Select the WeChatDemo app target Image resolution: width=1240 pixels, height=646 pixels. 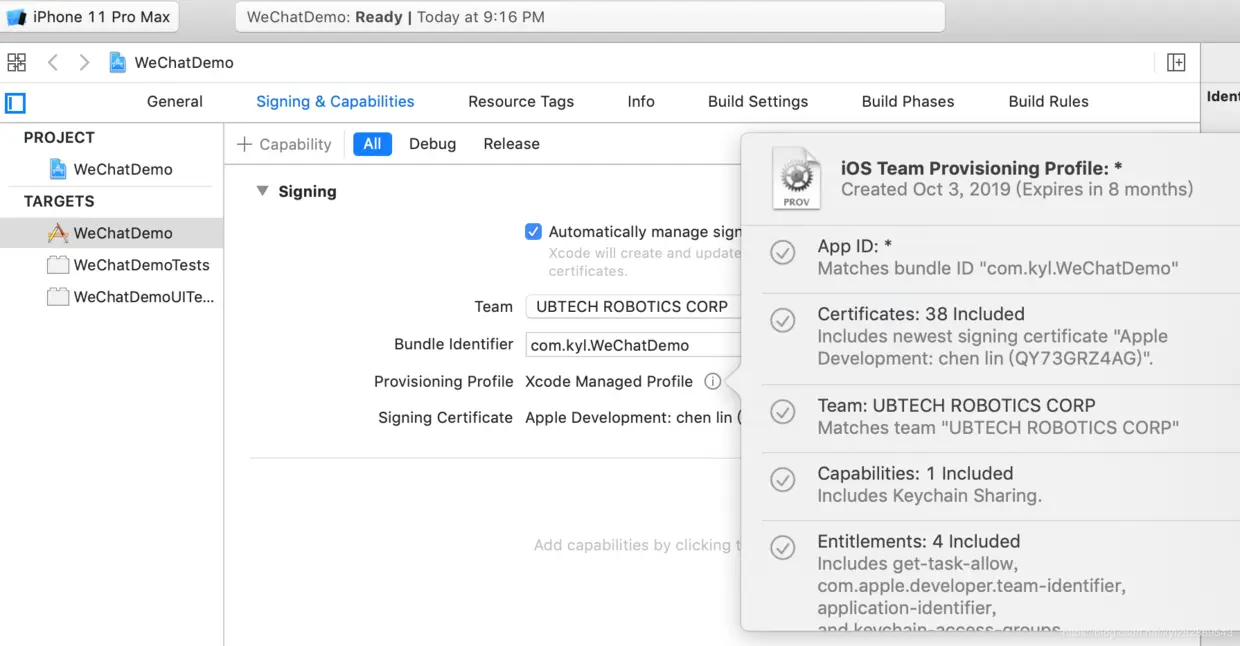click(x=111, y=233)
